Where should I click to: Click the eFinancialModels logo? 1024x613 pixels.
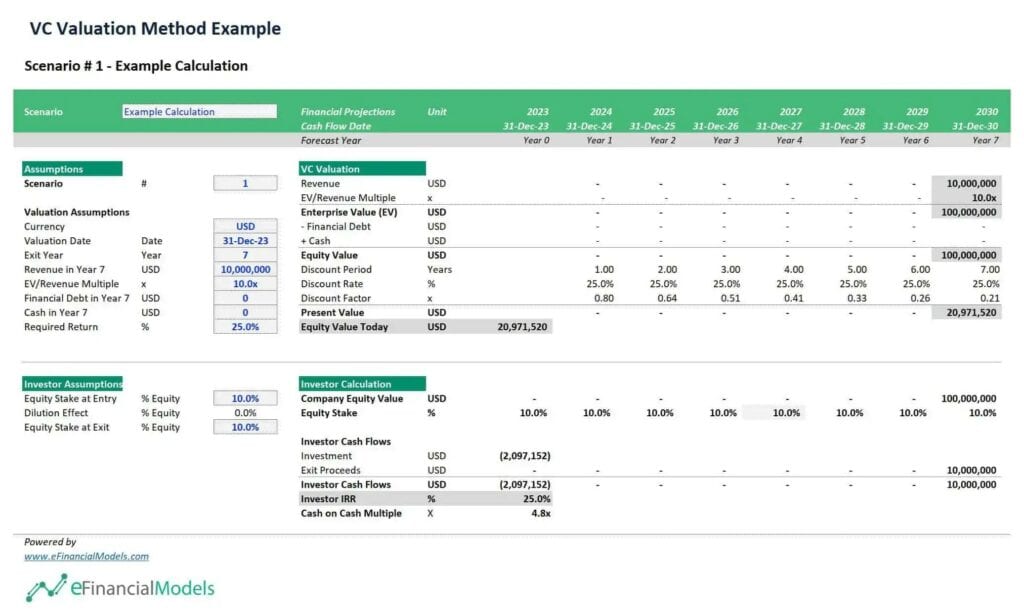pyautogui.click(x=120, y=588)
